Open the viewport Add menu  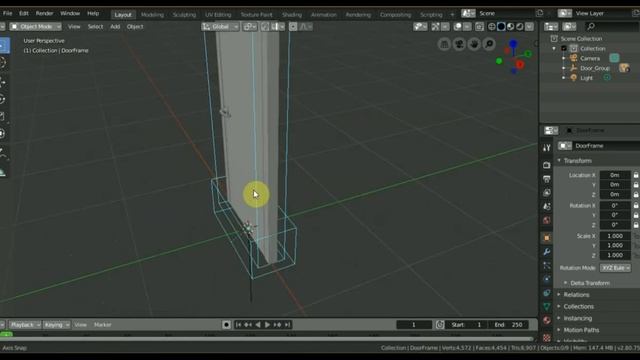(115, 27)
